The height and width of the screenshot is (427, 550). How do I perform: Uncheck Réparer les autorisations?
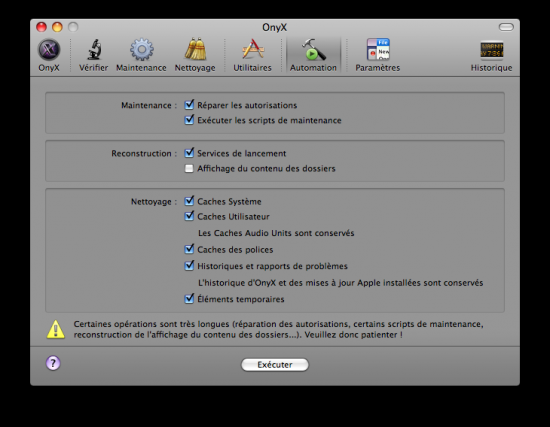point(189,105)
